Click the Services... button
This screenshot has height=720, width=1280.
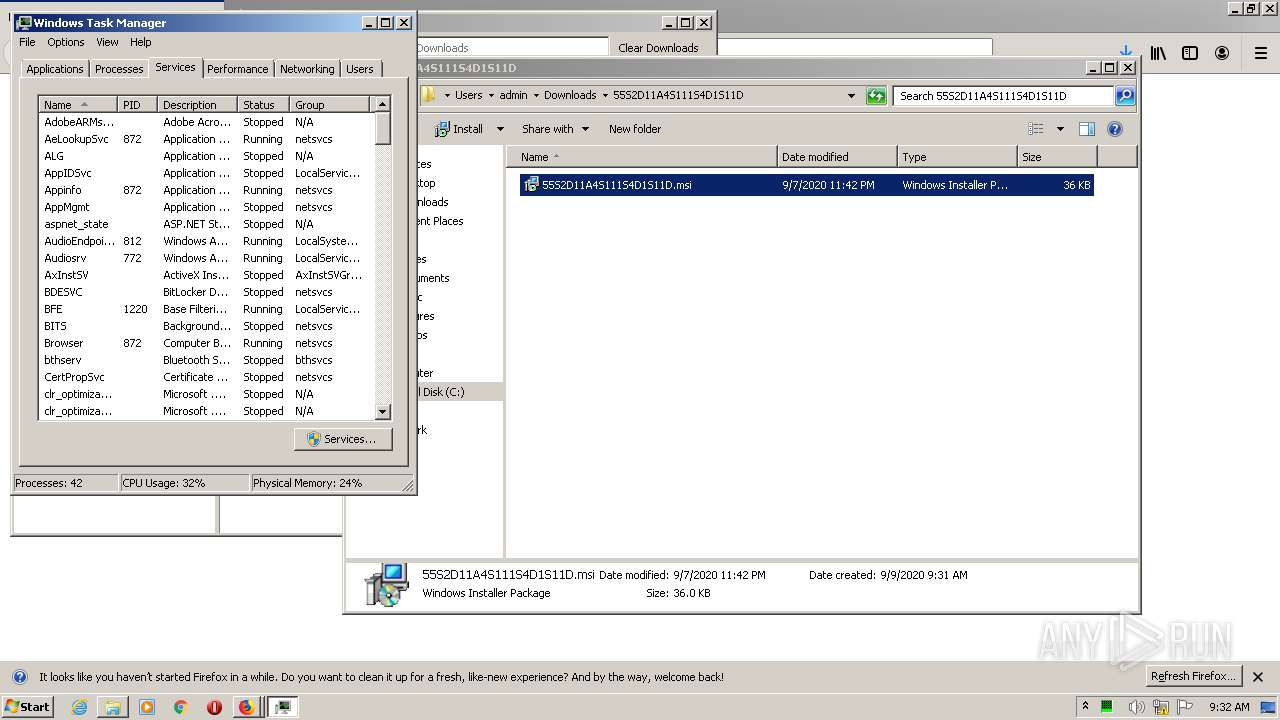343,439
